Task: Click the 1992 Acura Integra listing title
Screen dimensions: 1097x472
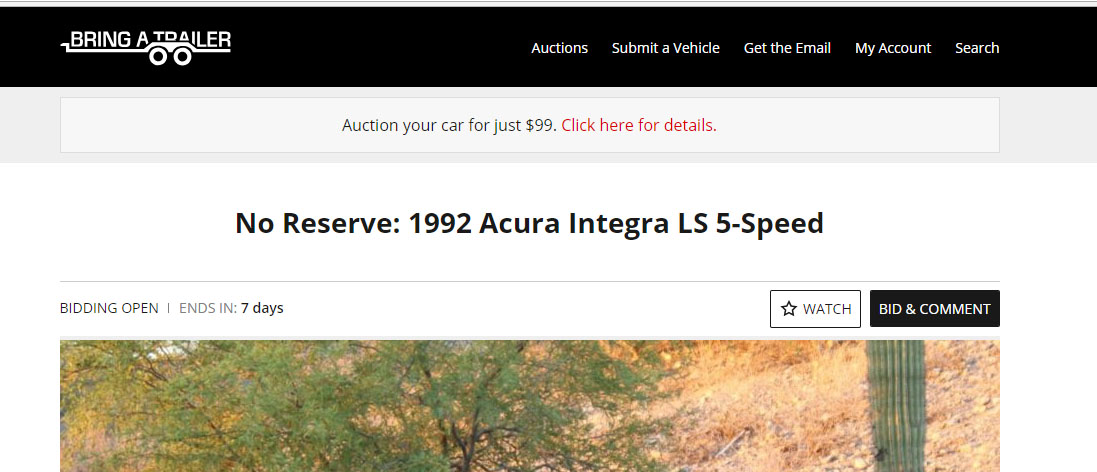Action: point(529,223)
